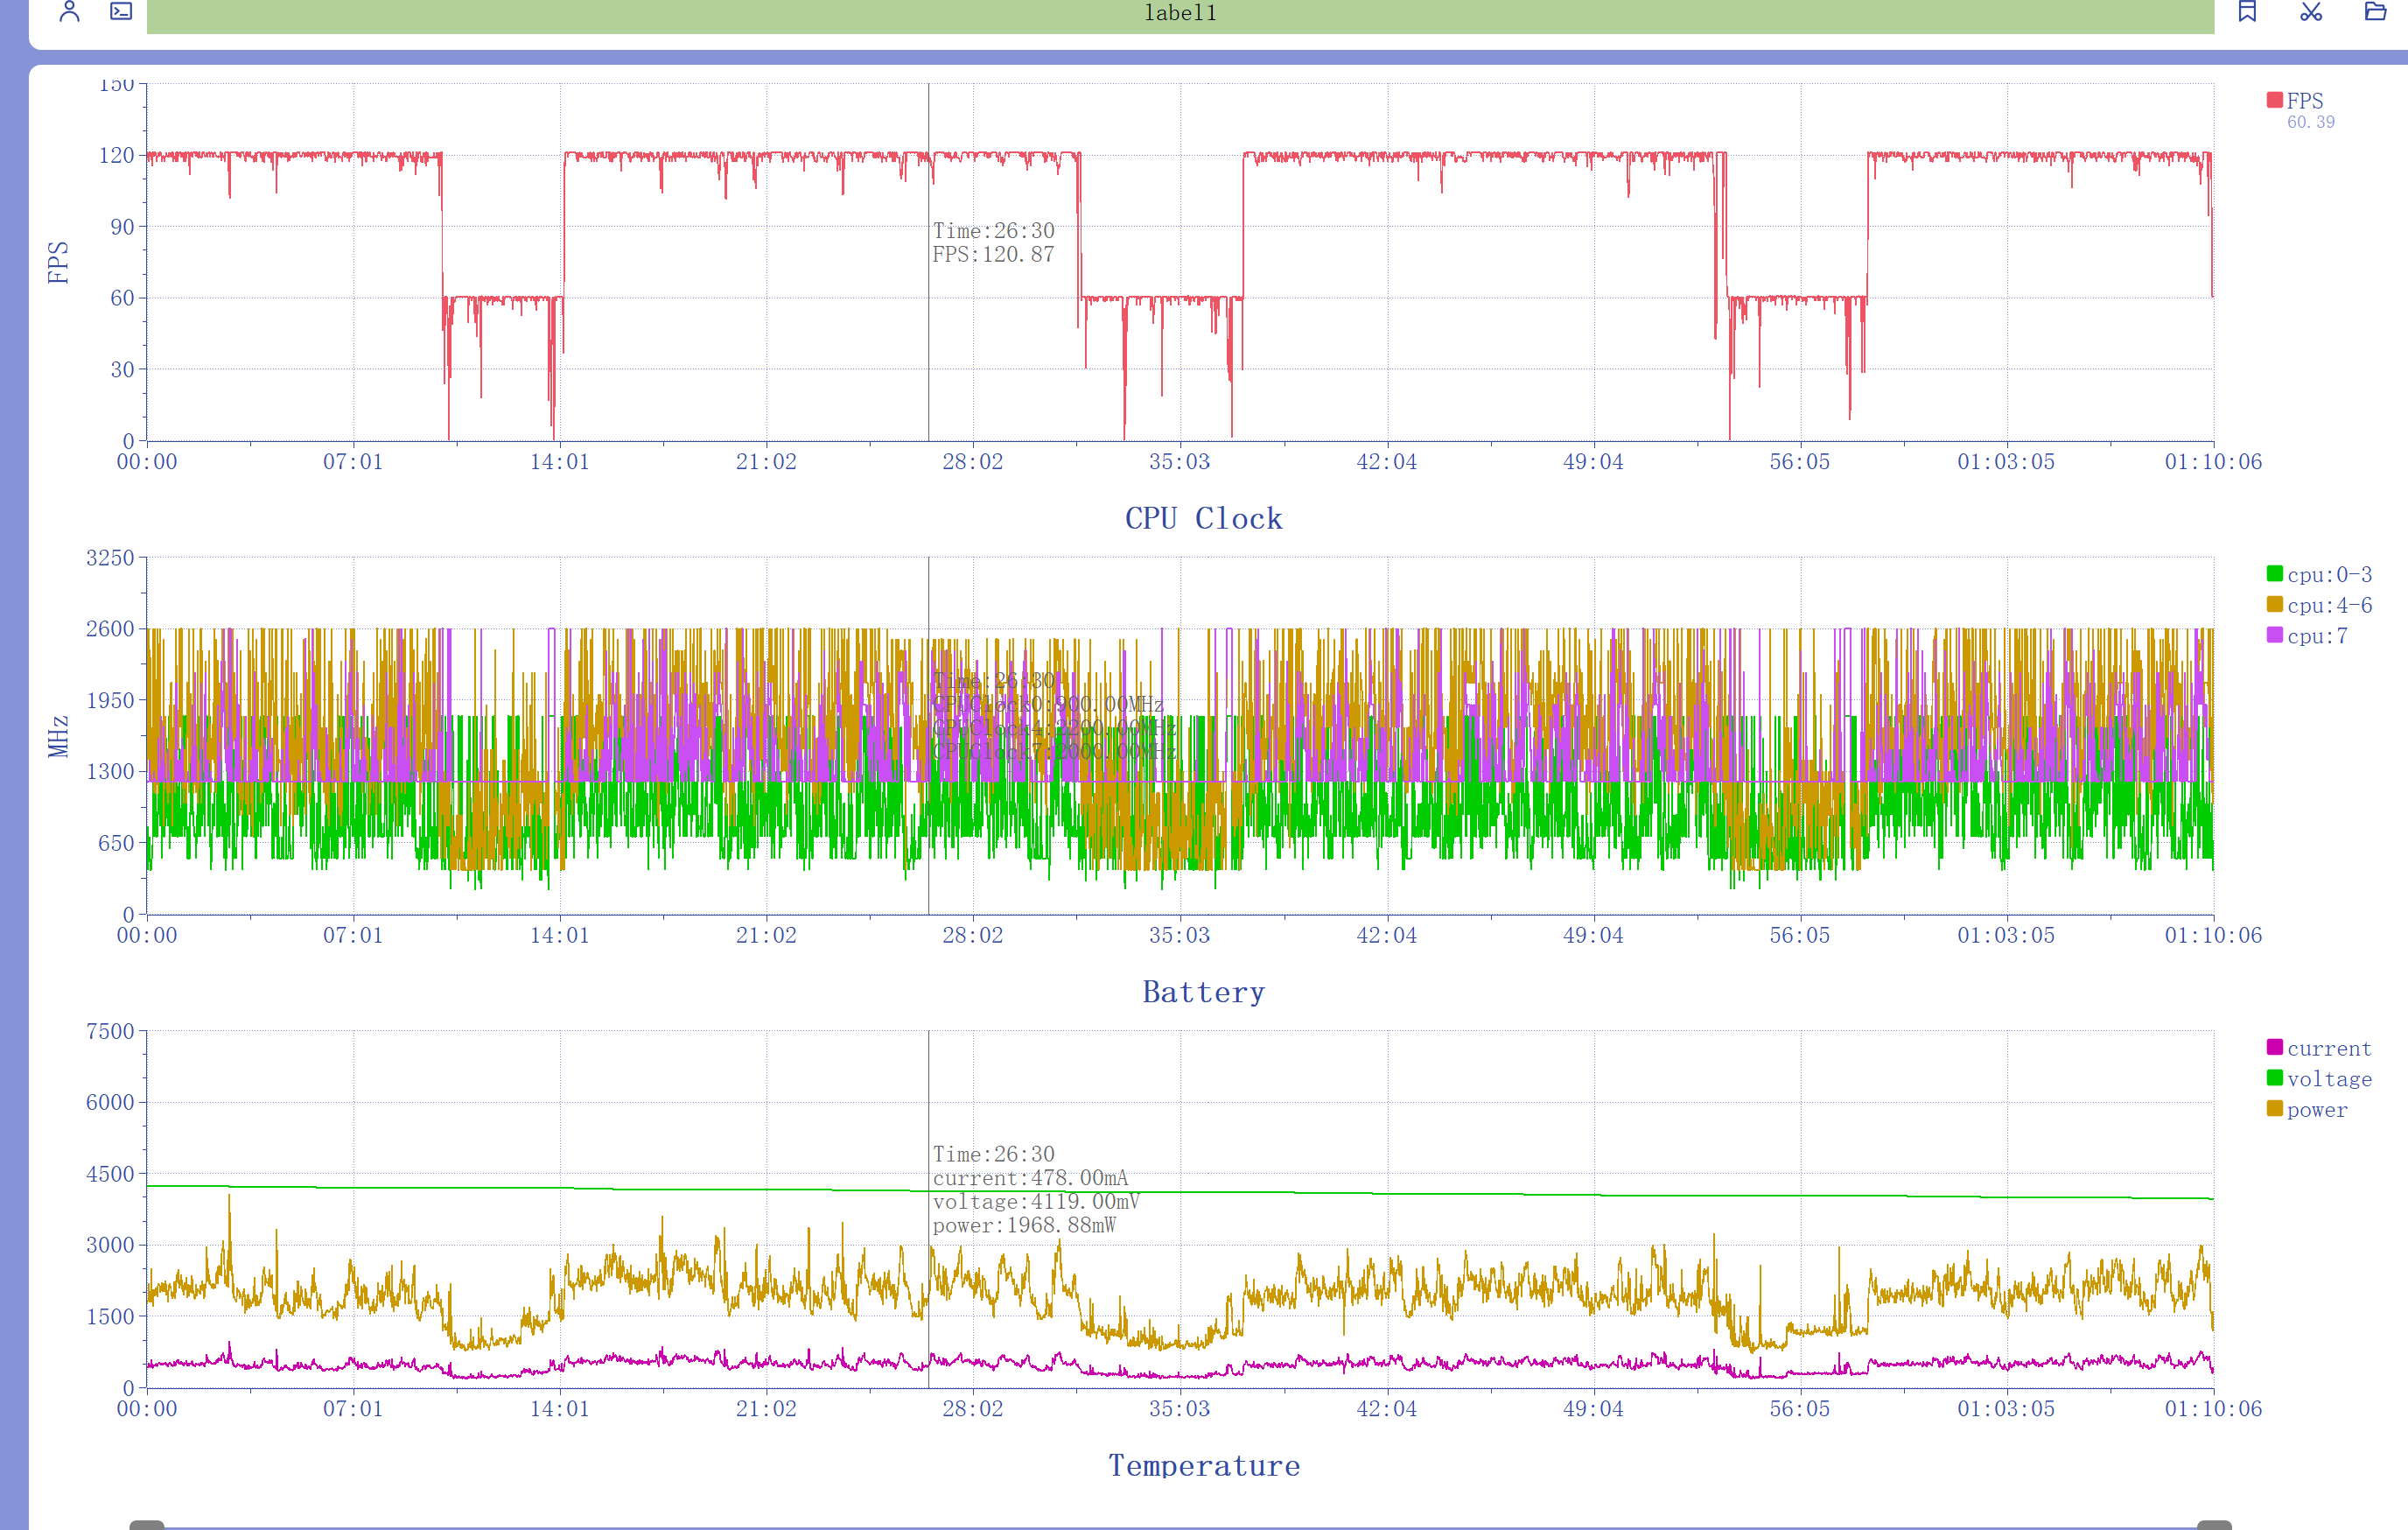The width and height of the screenshot is (2408, 1530).
Task: Toggle the cpu:7 legend series
Action: (x=2307, y=636)
